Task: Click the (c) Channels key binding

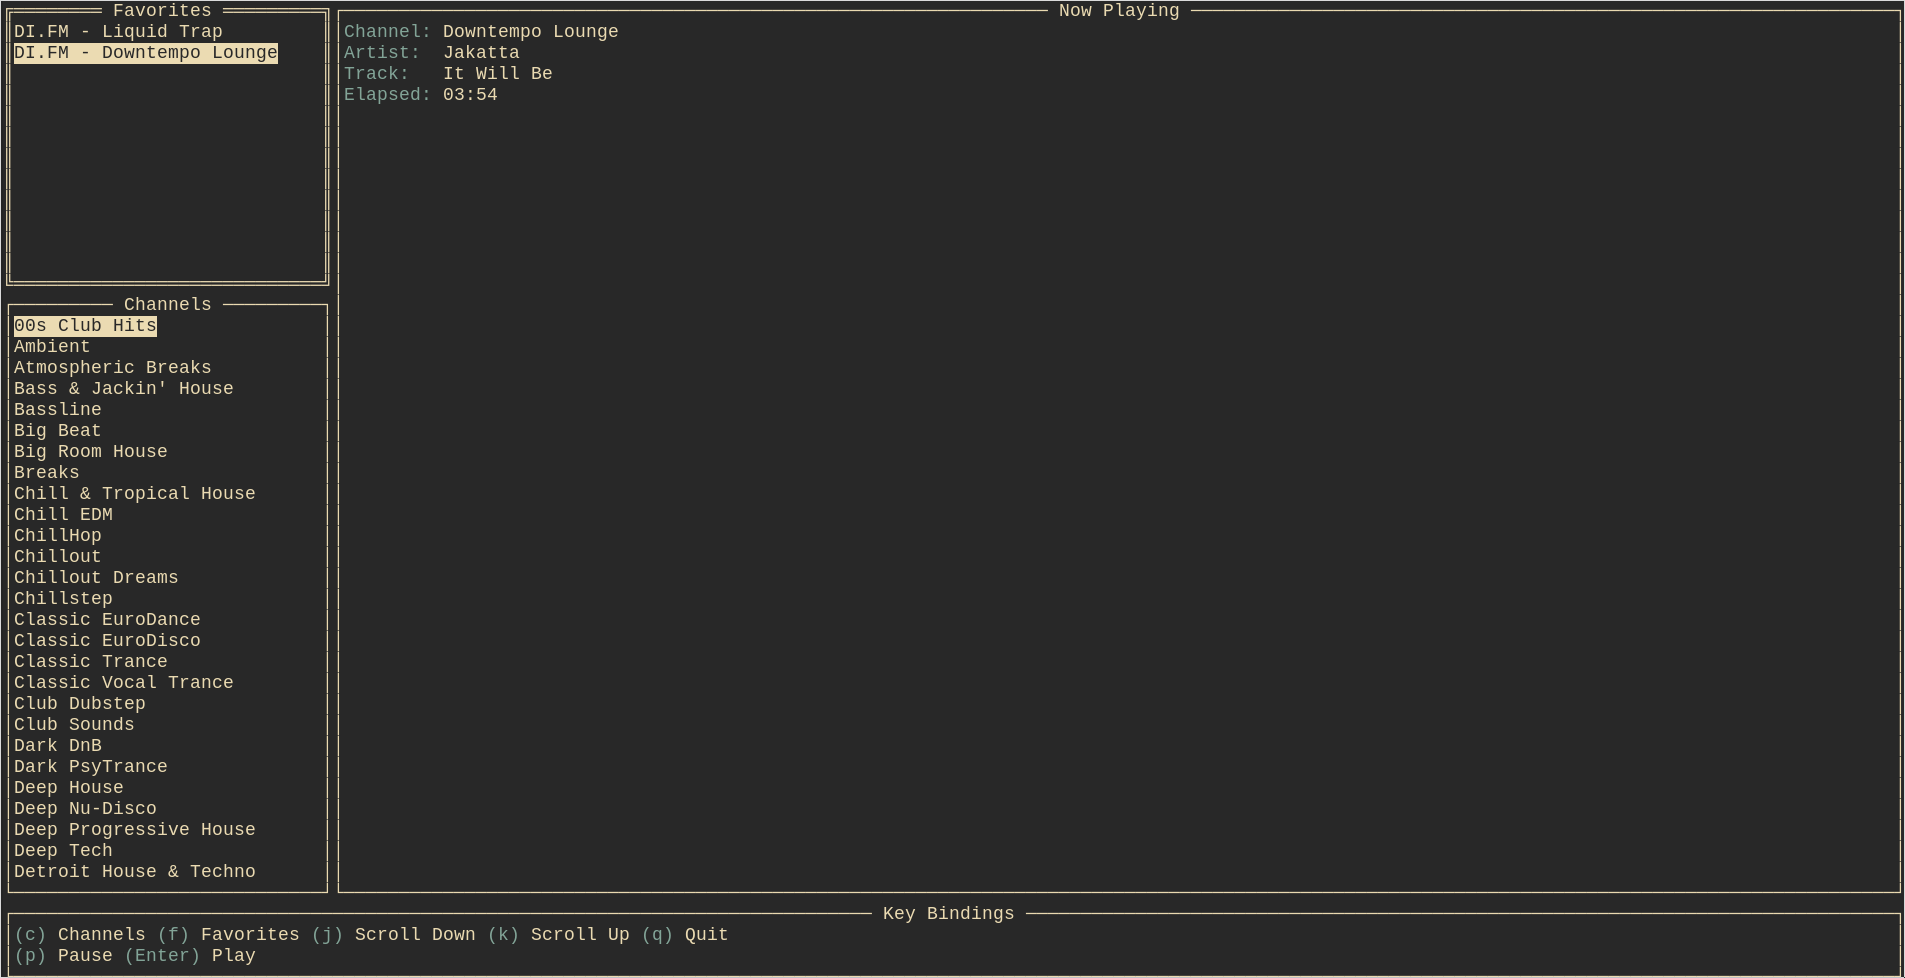Action: 80,935
